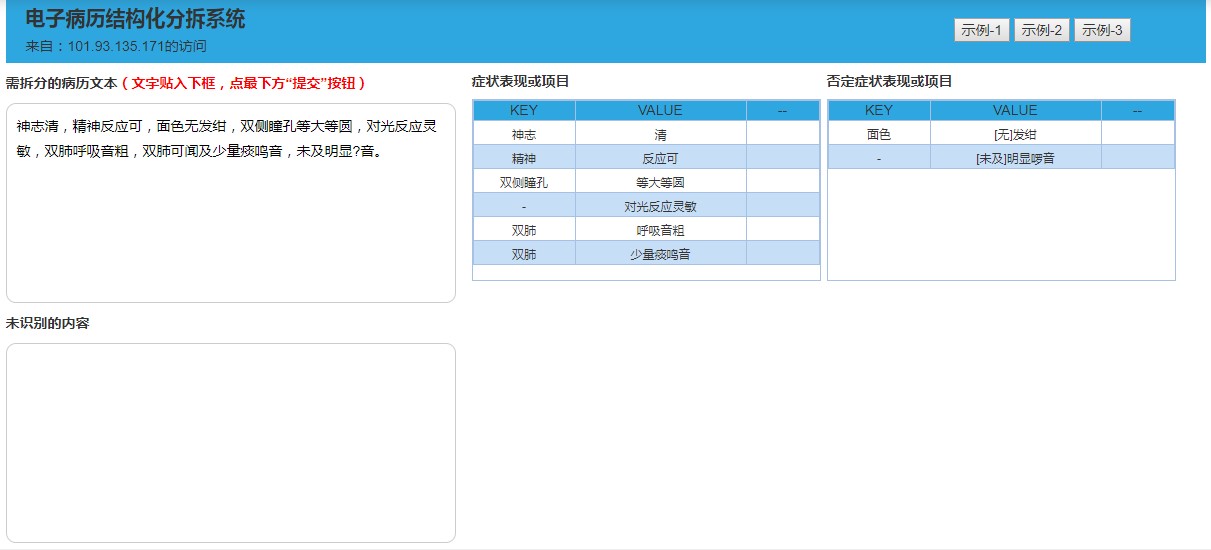Click the 双侧瞳孔 key cell
Screen dimensions: 1211x550
pyautogui.click(x=523, y=182)
